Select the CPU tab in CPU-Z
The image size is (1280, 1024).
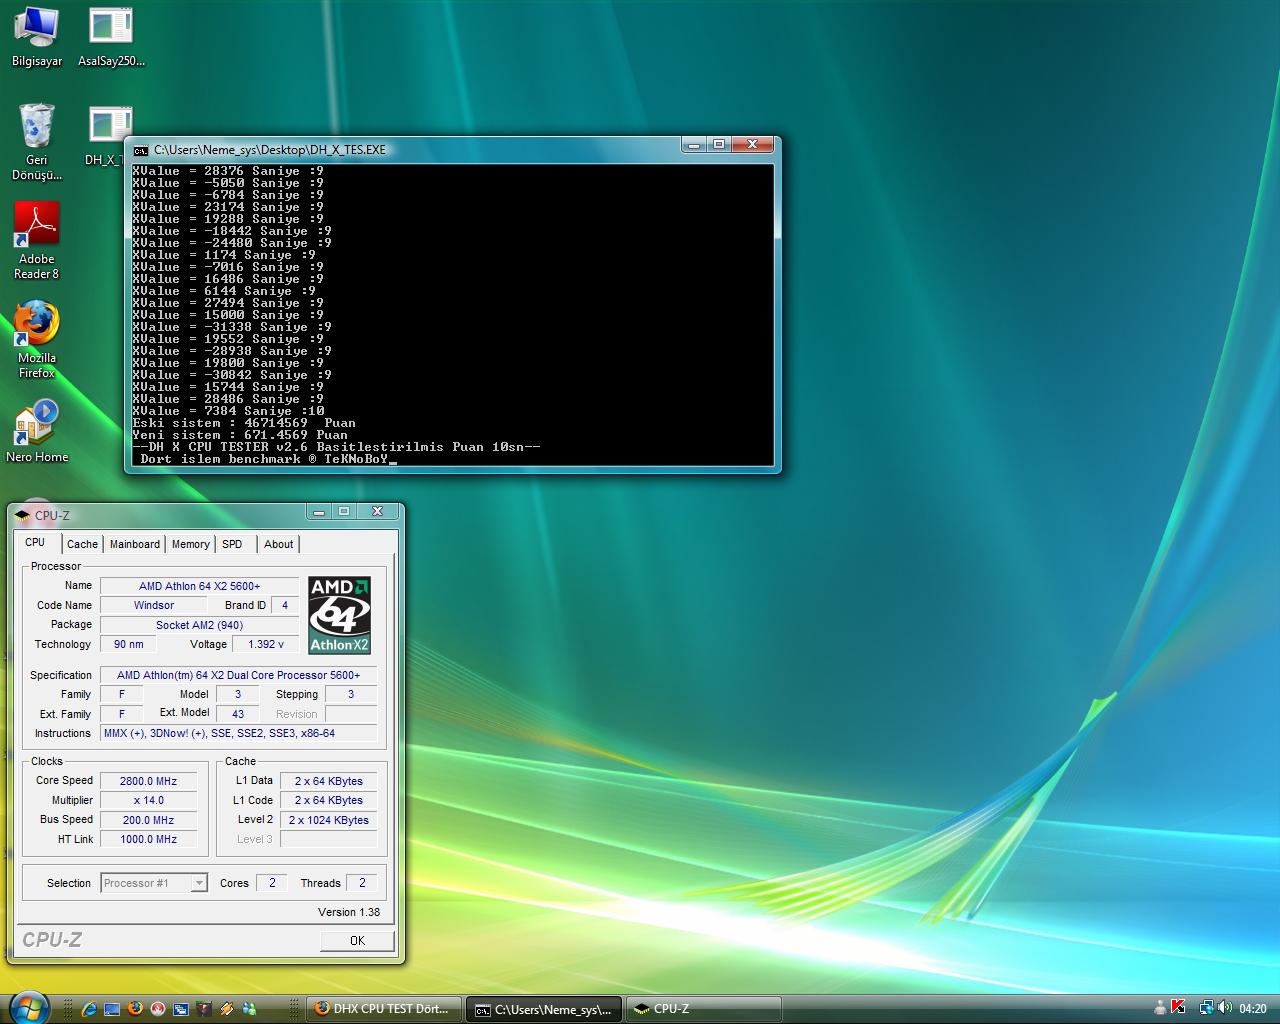[x=38, y=543]
